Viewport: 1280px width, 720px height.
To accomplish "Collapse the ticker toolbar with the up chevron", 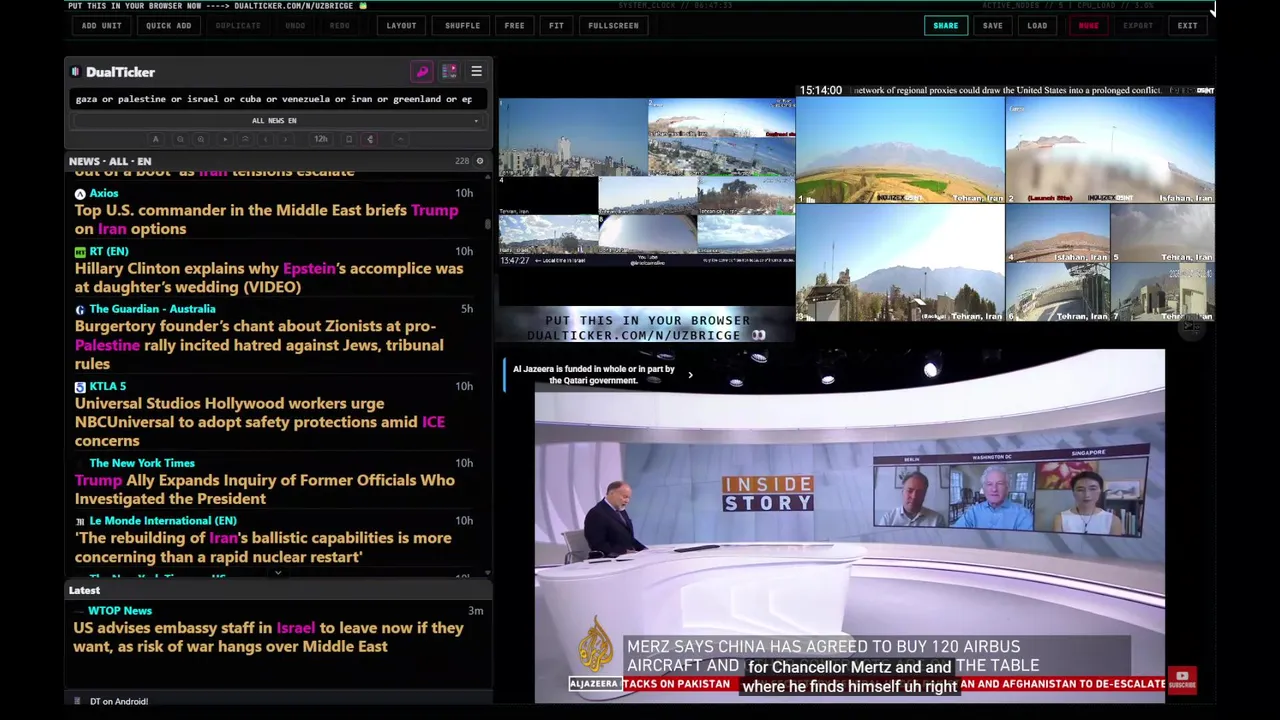I will coord(400,139).
